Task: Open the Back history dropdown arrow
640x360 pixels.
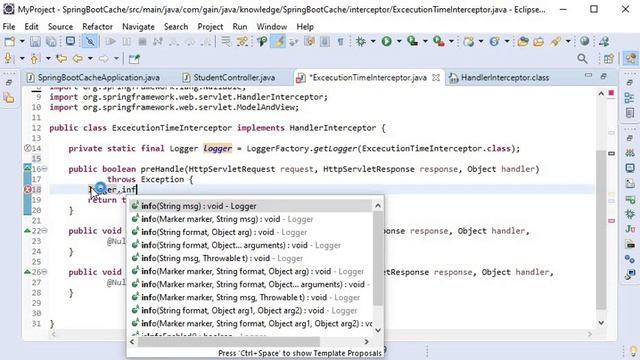Action: (90, 59)
